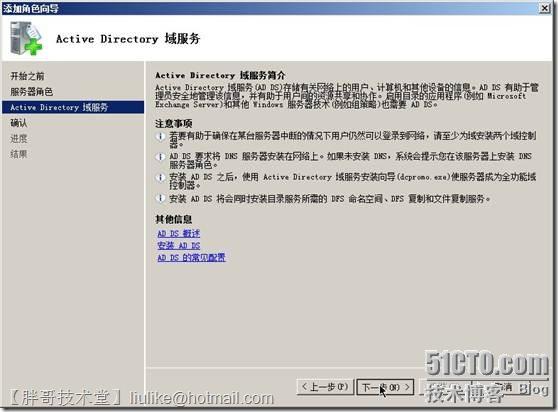This screenshot has height=412, width=558.
Task: Go back with 上一步(P) button
Action: point(325,387)
